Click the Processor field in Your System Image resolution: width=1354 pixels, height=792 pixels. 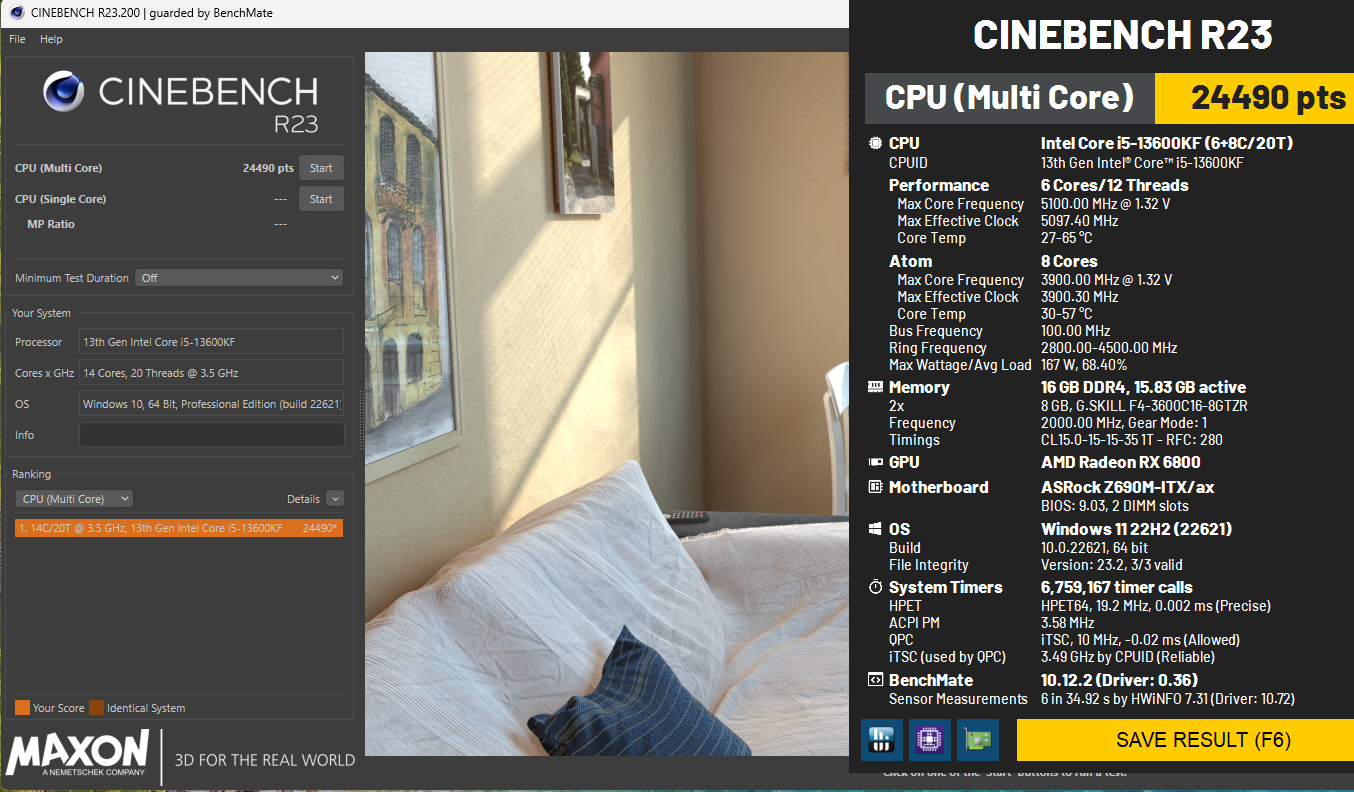pyautogui.click(x=211, y=342)
